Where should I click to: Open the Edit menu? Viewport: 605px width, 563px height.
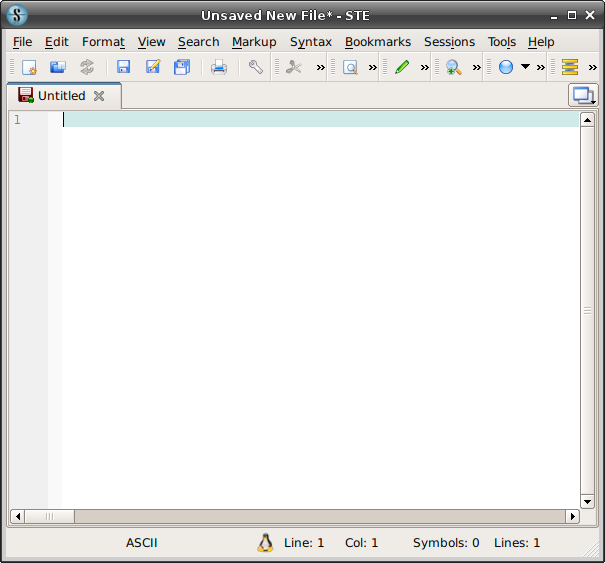tap(56, 42)
